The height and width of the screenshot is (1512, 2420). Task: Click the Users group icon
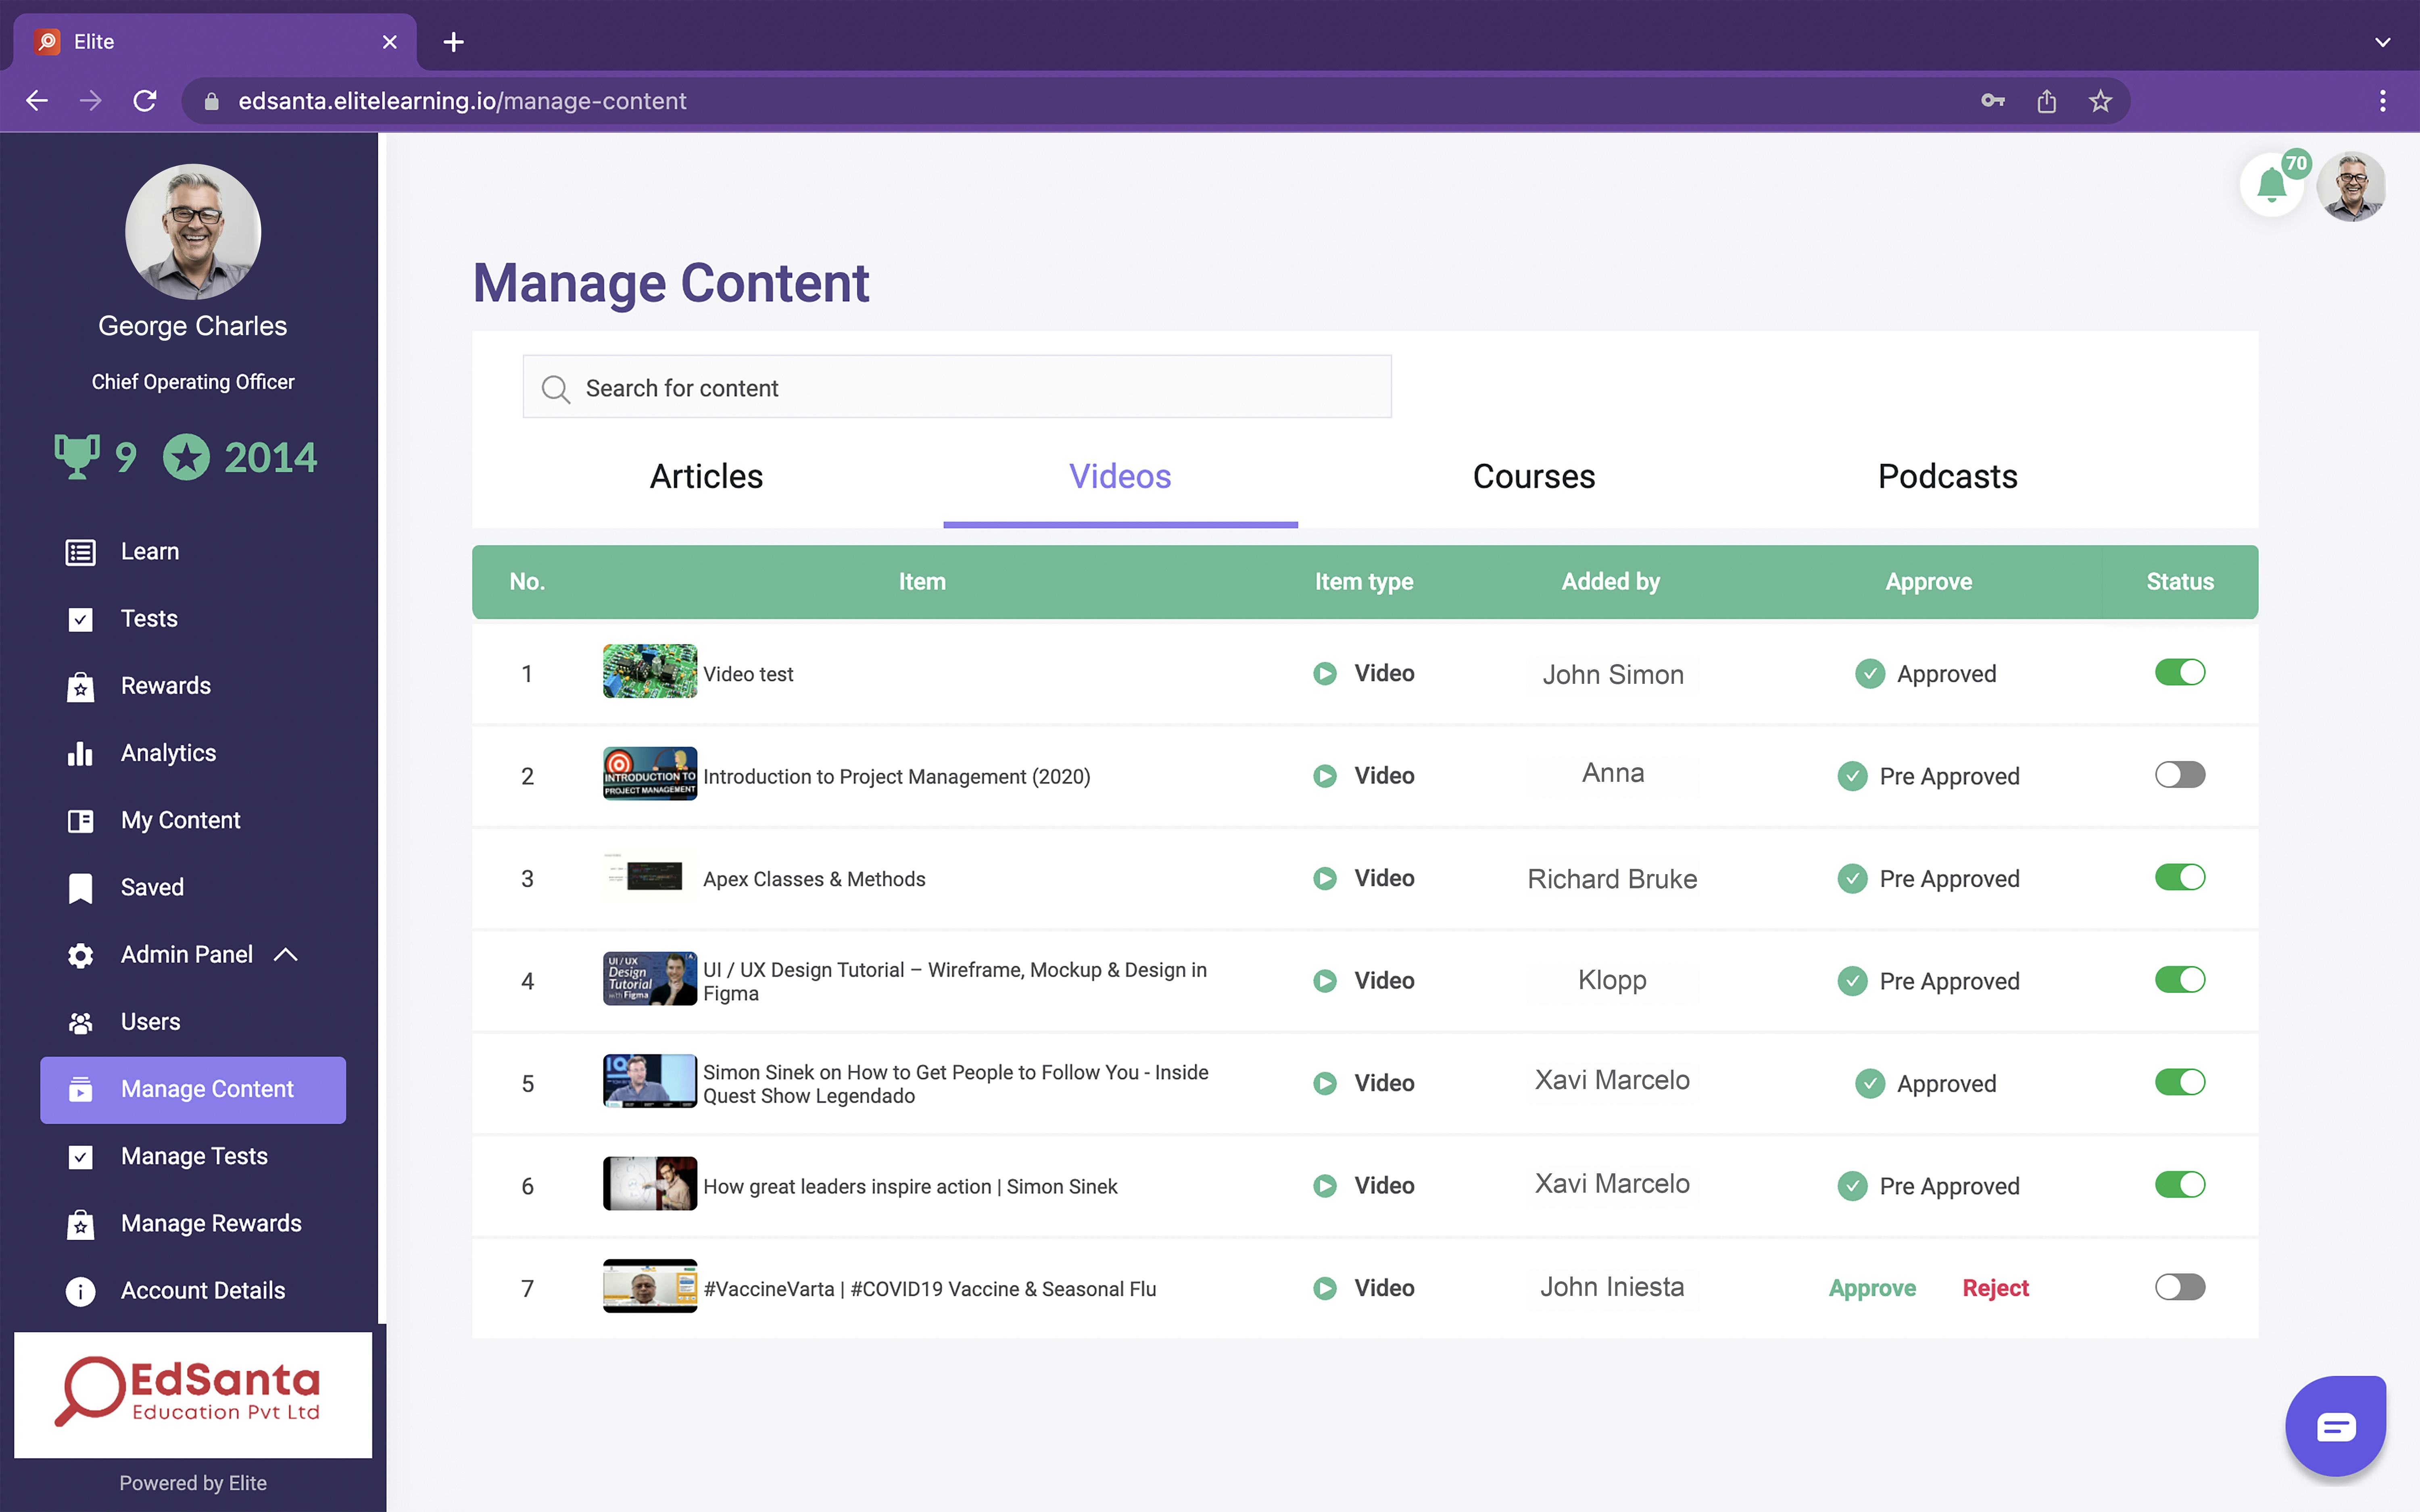coord(80,1022)
